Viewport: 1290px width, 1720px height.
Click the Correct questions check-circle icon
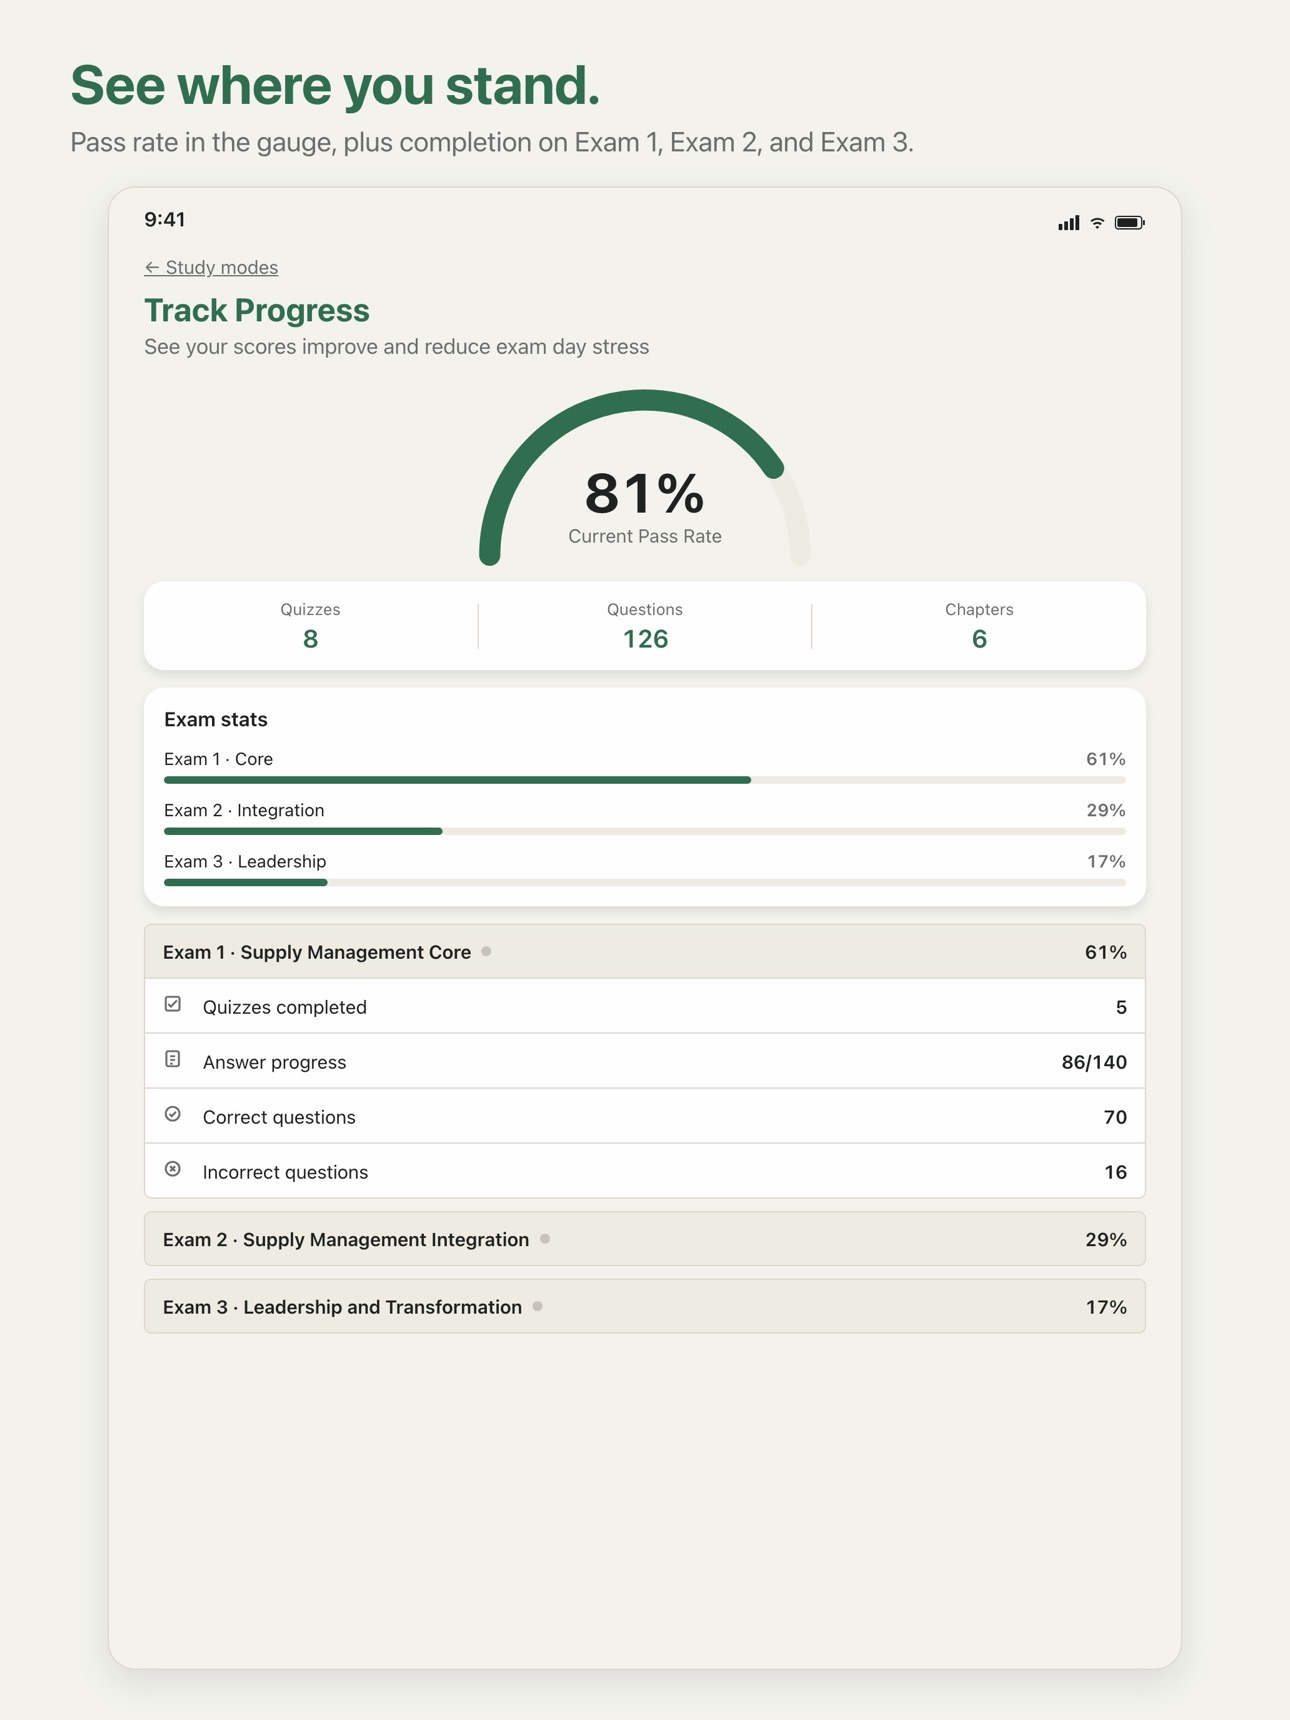173,1114
